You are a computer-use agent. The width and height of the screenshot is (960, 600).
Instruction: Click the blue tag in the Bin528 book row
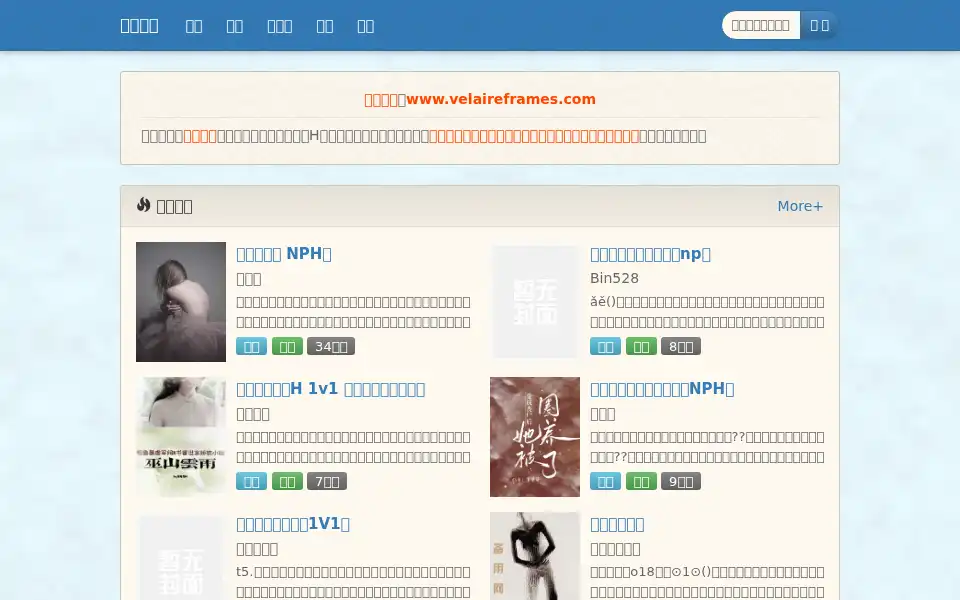[606, 347]
